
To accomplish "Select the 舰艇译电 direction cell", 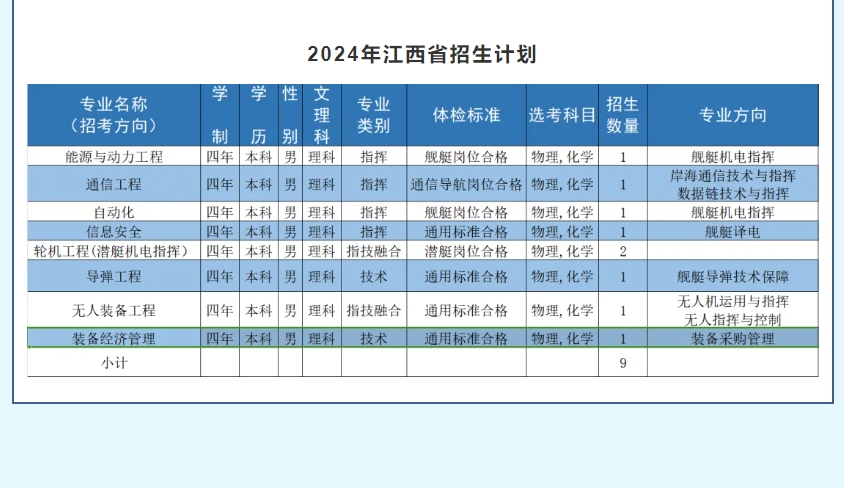I will [x=732, y=231].
